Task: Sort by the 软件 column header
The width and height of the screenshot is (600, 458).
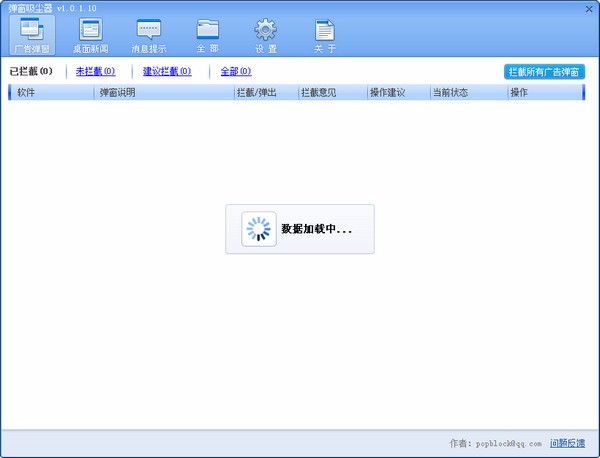Action: pyautogui.click(x=52, y=93)
